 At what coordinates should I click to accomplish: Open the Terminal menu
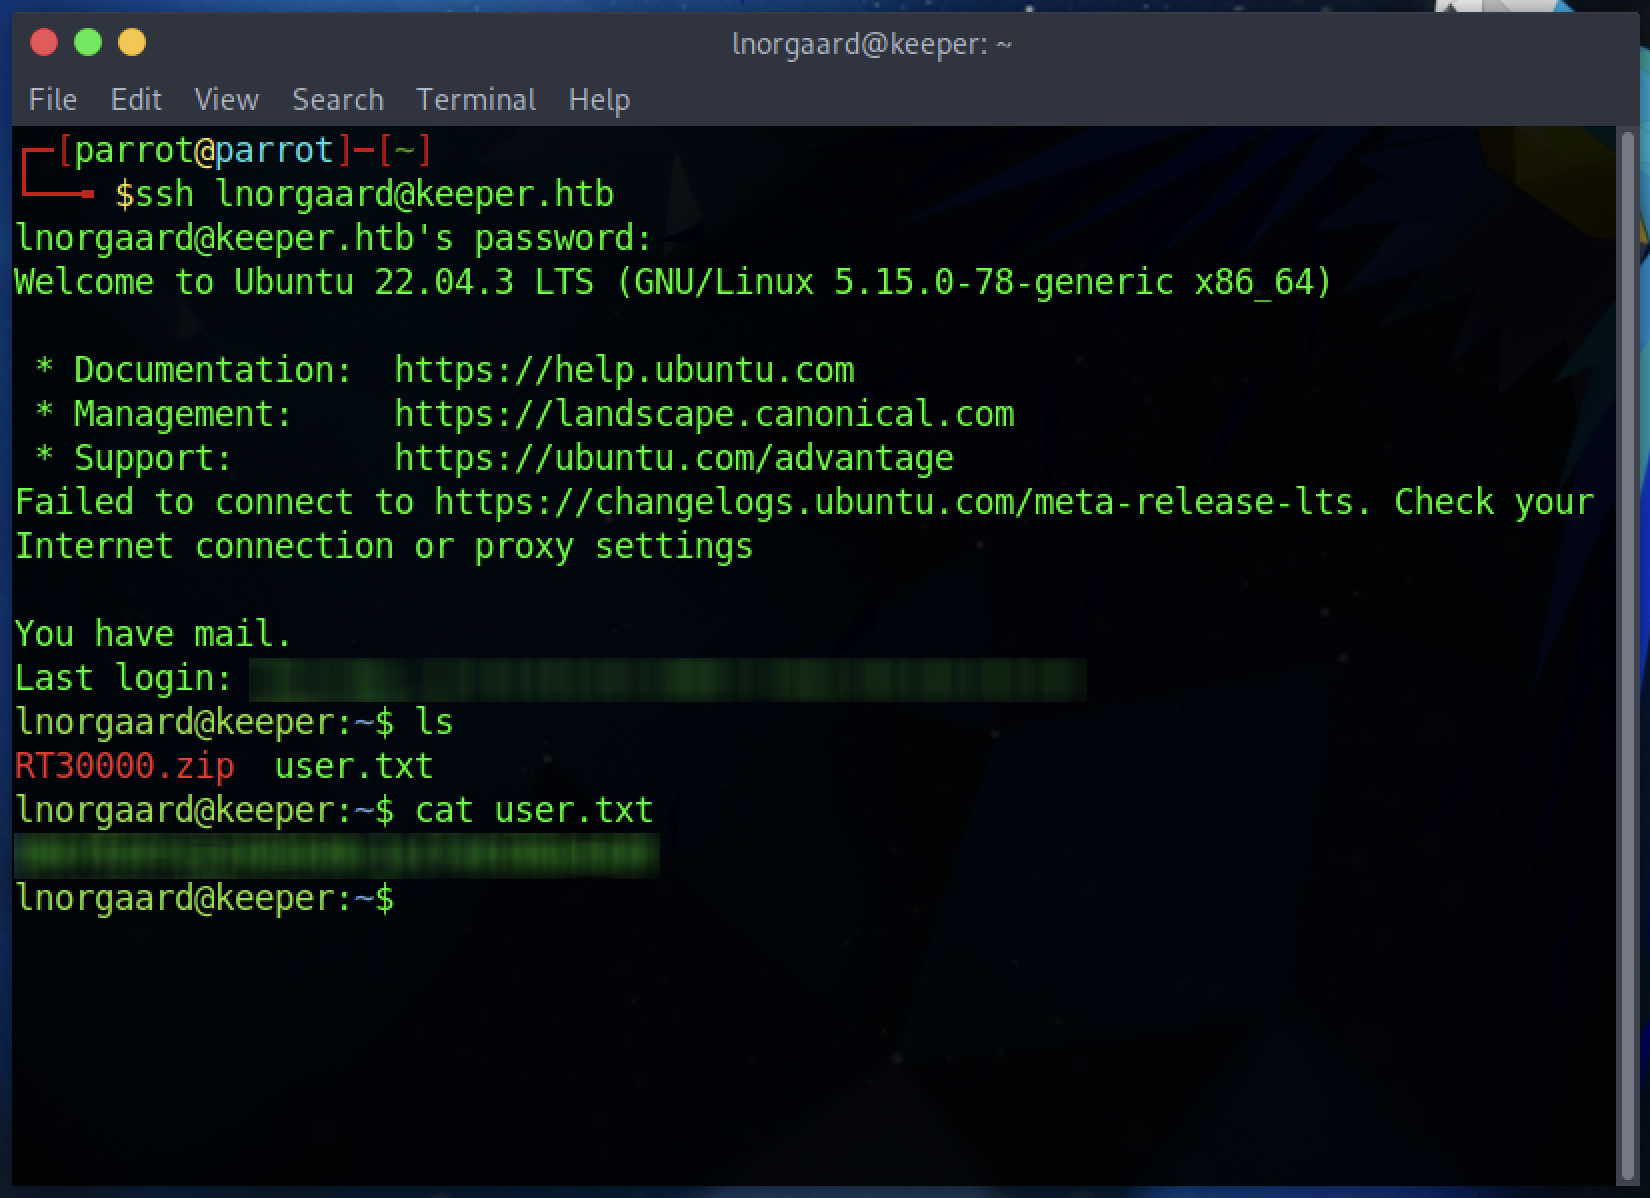[476, 100]
